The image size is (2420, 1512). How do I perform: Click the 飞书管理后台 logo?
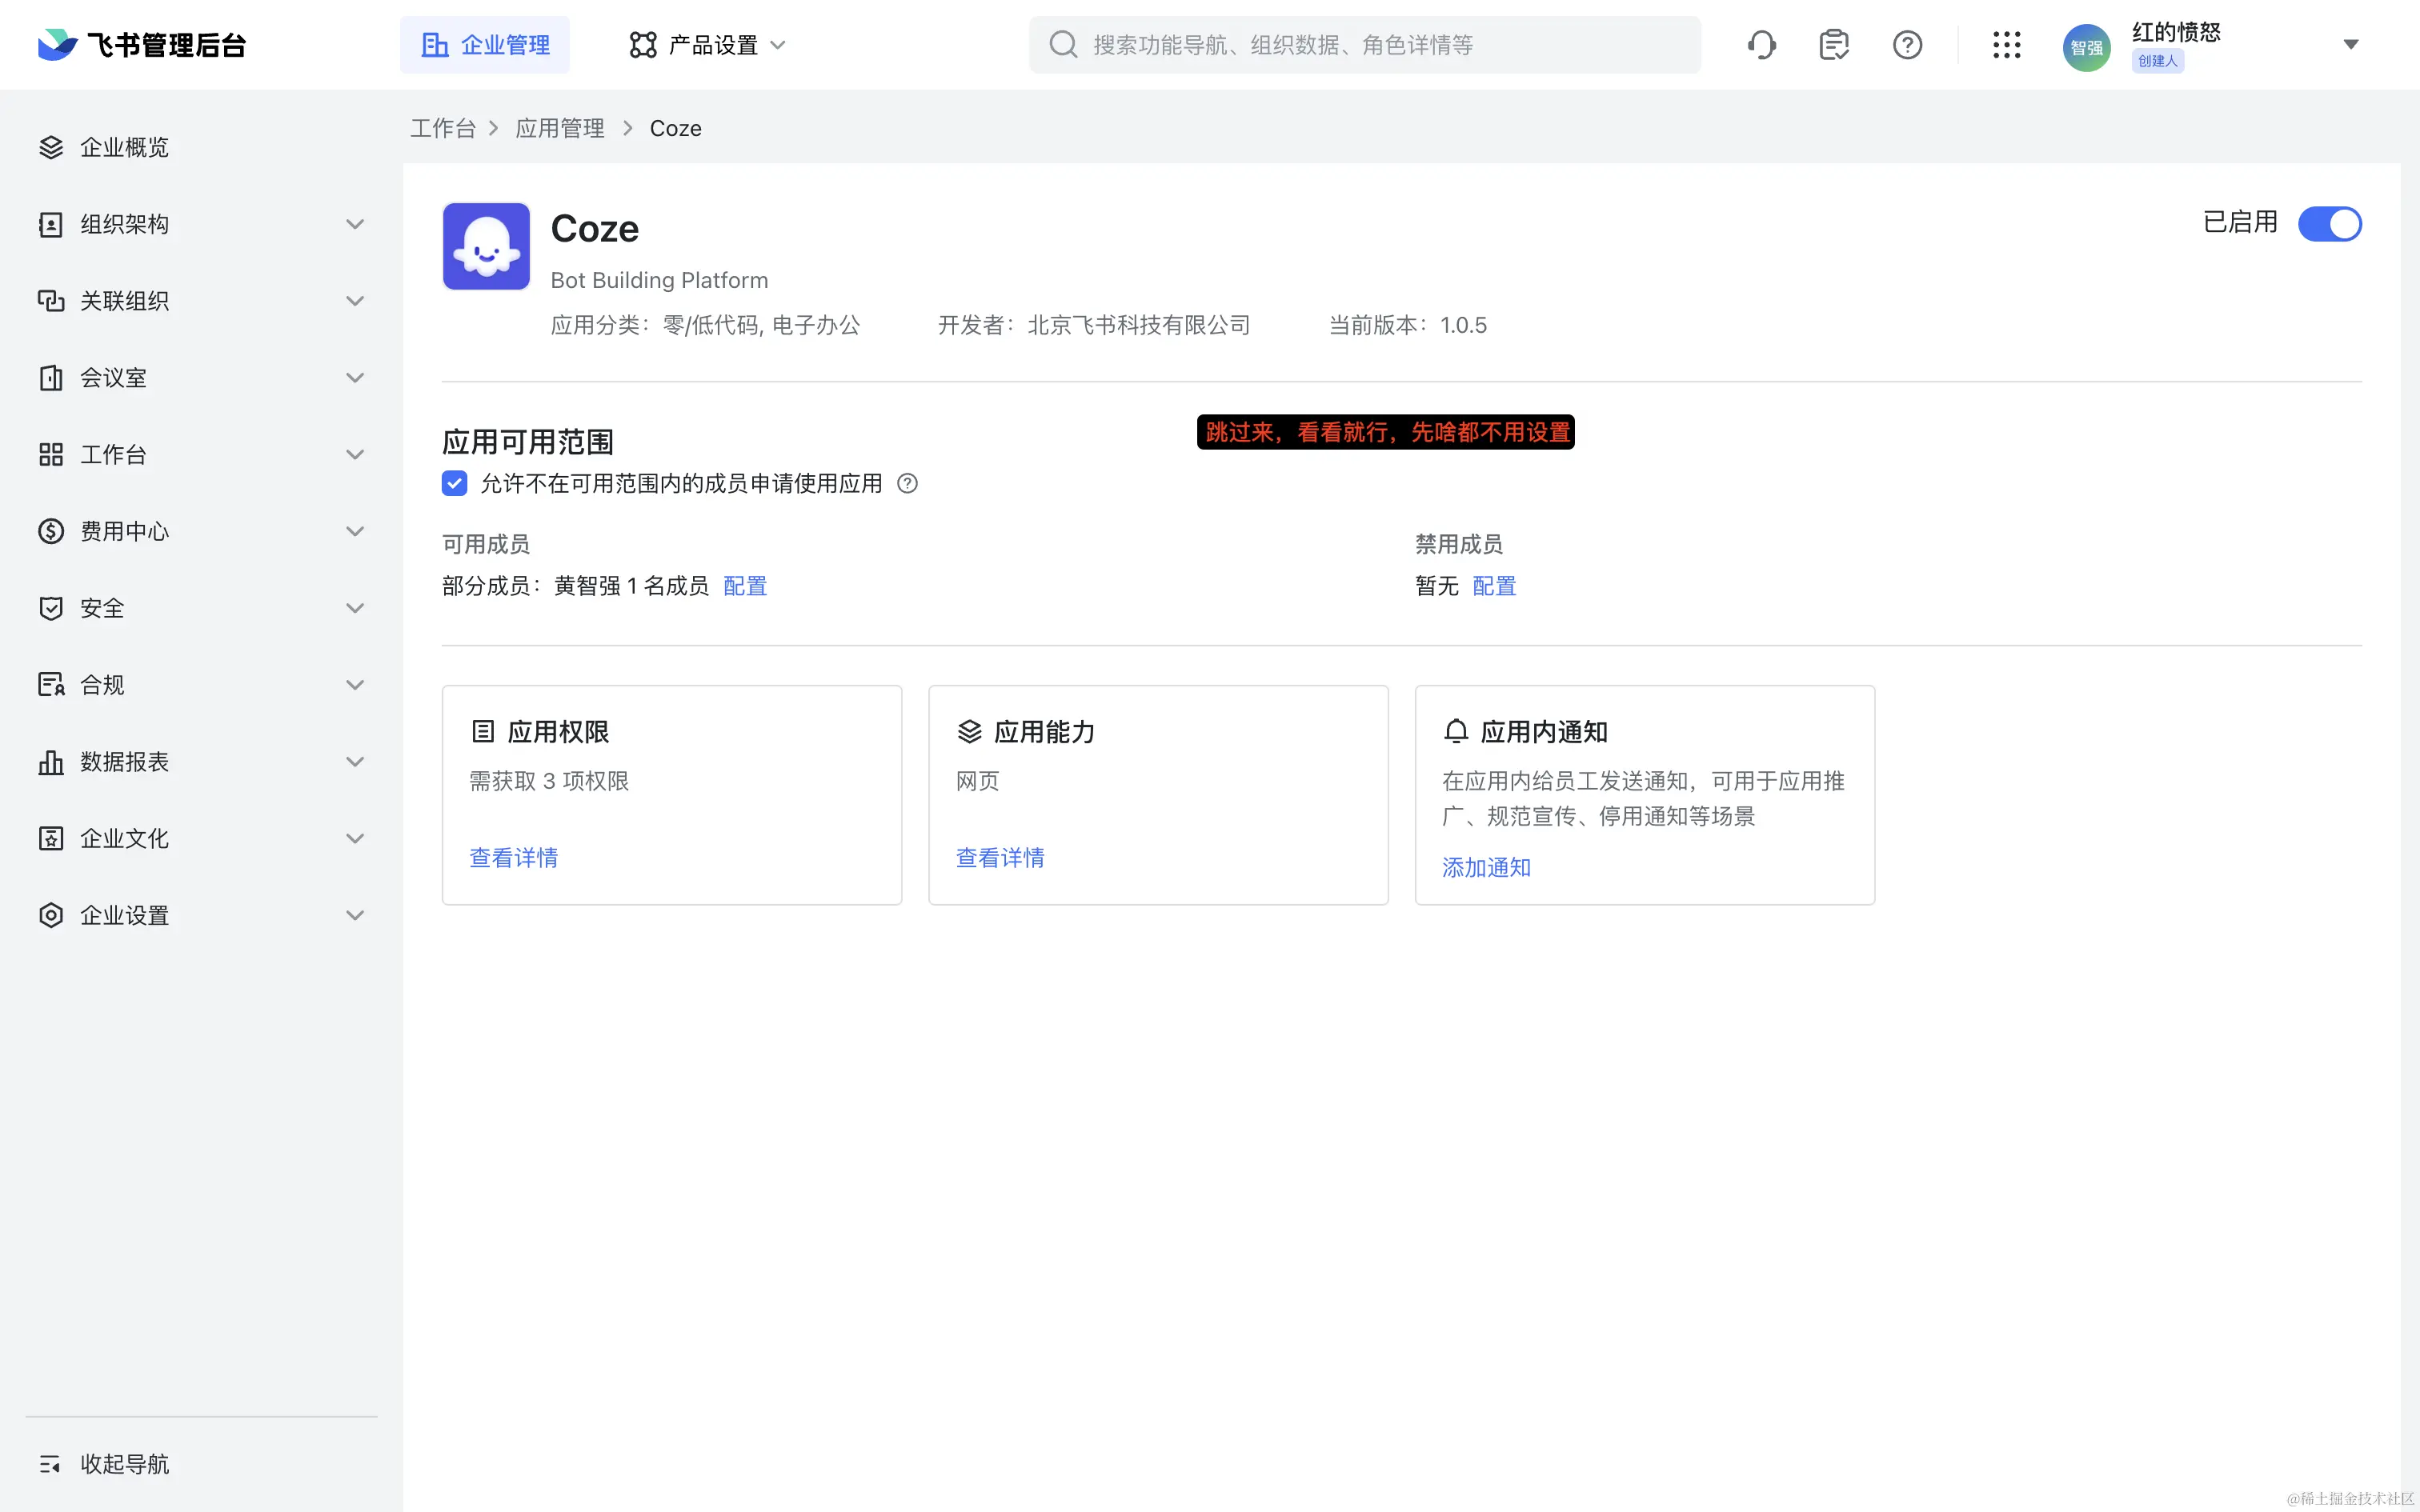pos(142,45)
